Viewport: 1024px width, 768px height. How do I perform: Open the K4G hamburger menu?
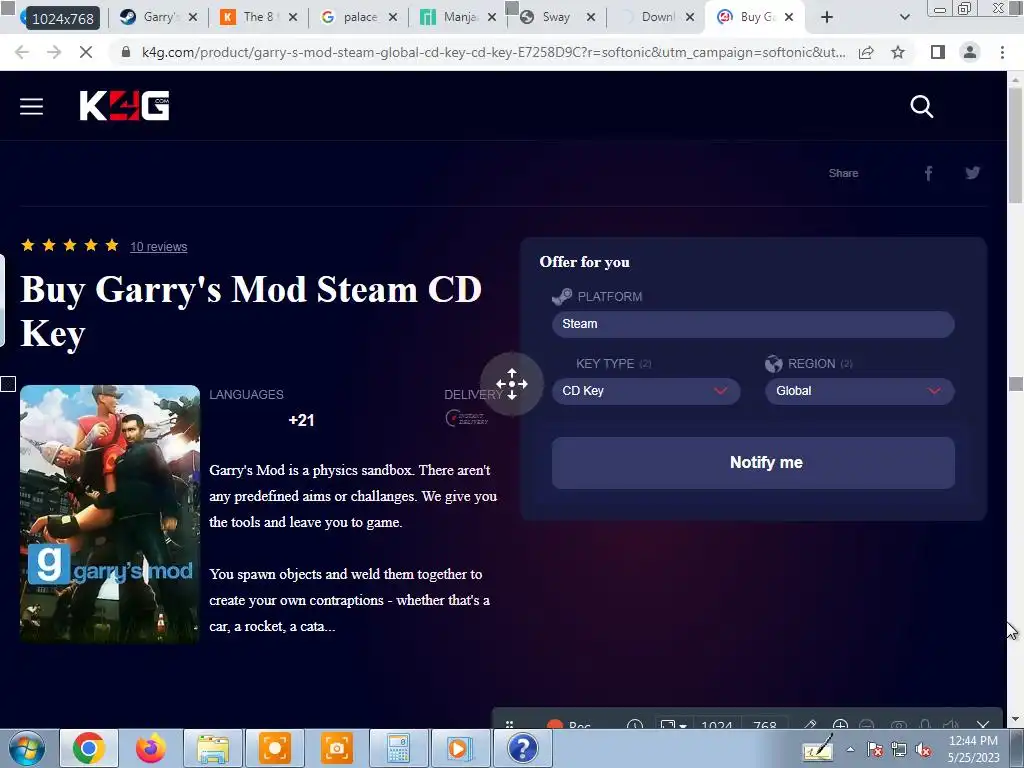31,106
